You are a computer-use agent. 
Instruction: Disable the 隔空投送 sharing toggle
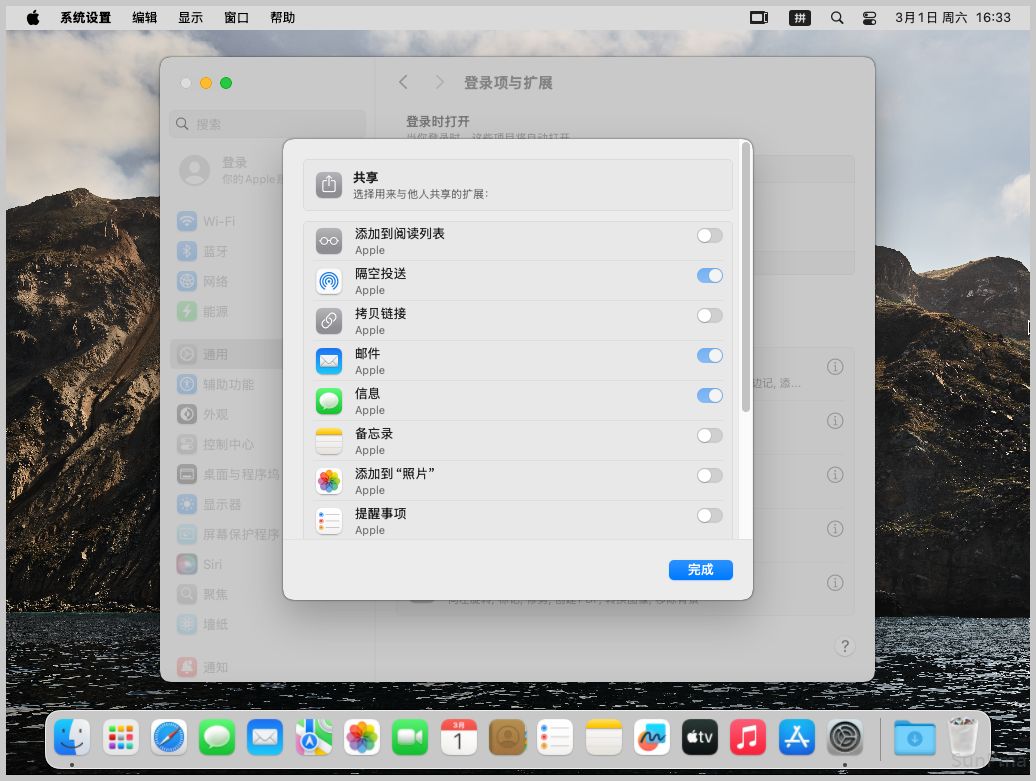(709, 276)
